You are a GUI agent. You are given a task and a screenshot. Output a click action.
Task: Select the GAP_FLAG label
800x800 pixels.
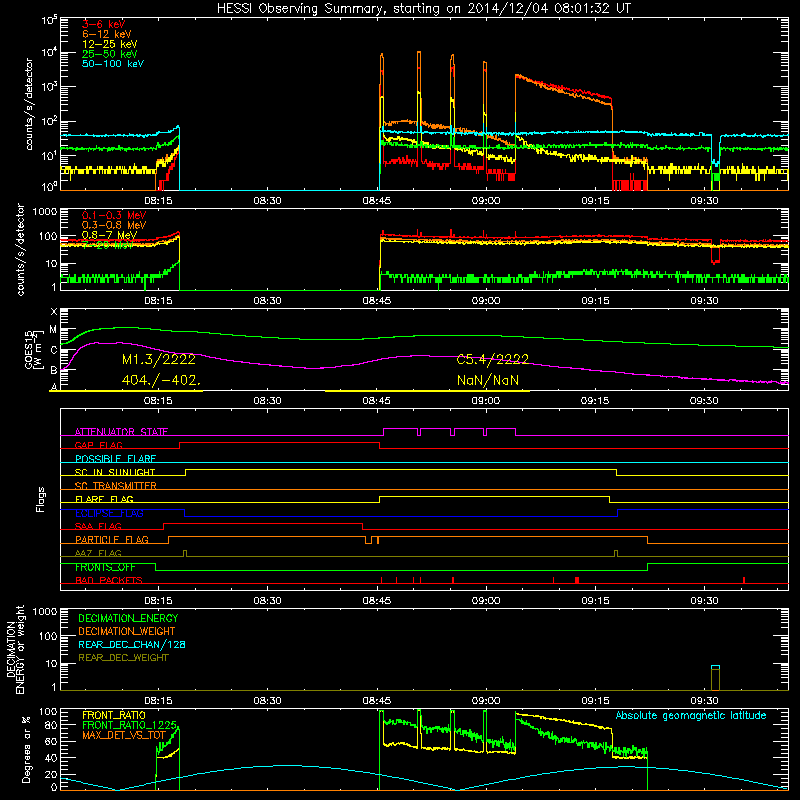[98, 445]
